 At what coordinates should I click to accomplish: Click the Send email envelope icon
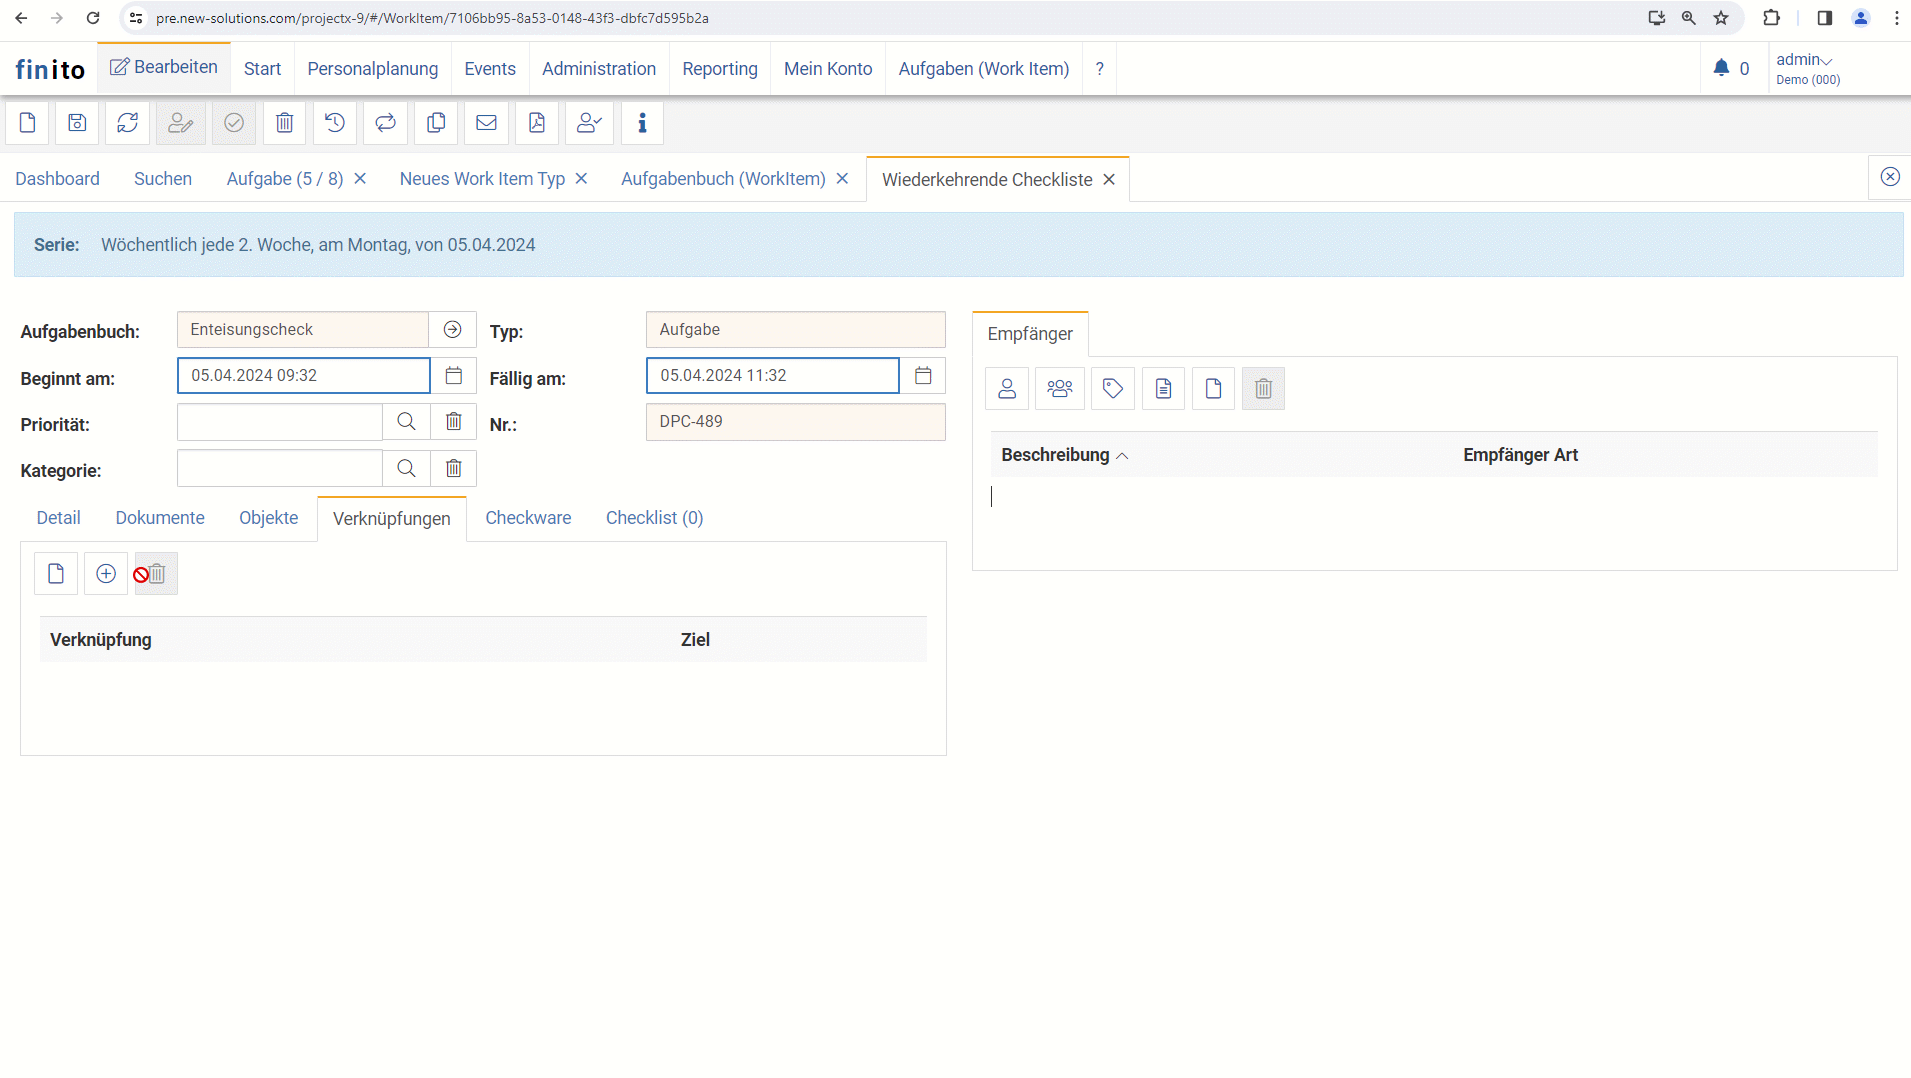pyautogui.click(x=486, y=123)
